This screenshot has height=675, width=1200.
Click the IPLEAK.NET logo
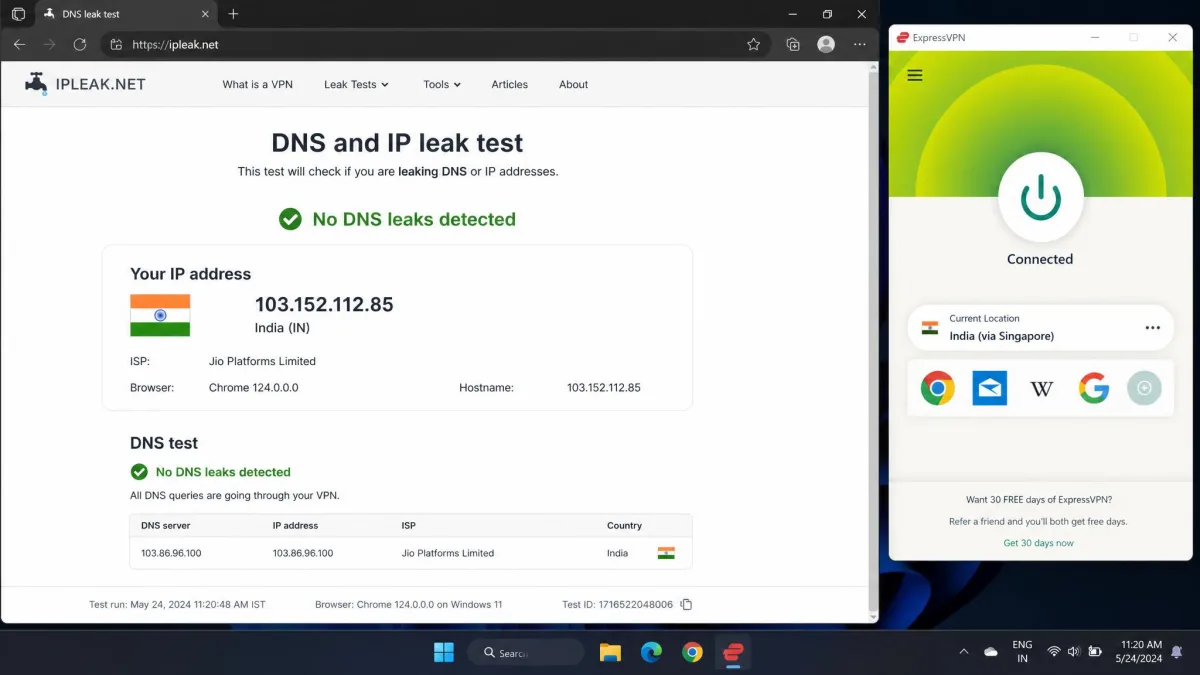(x=85, y=84)
